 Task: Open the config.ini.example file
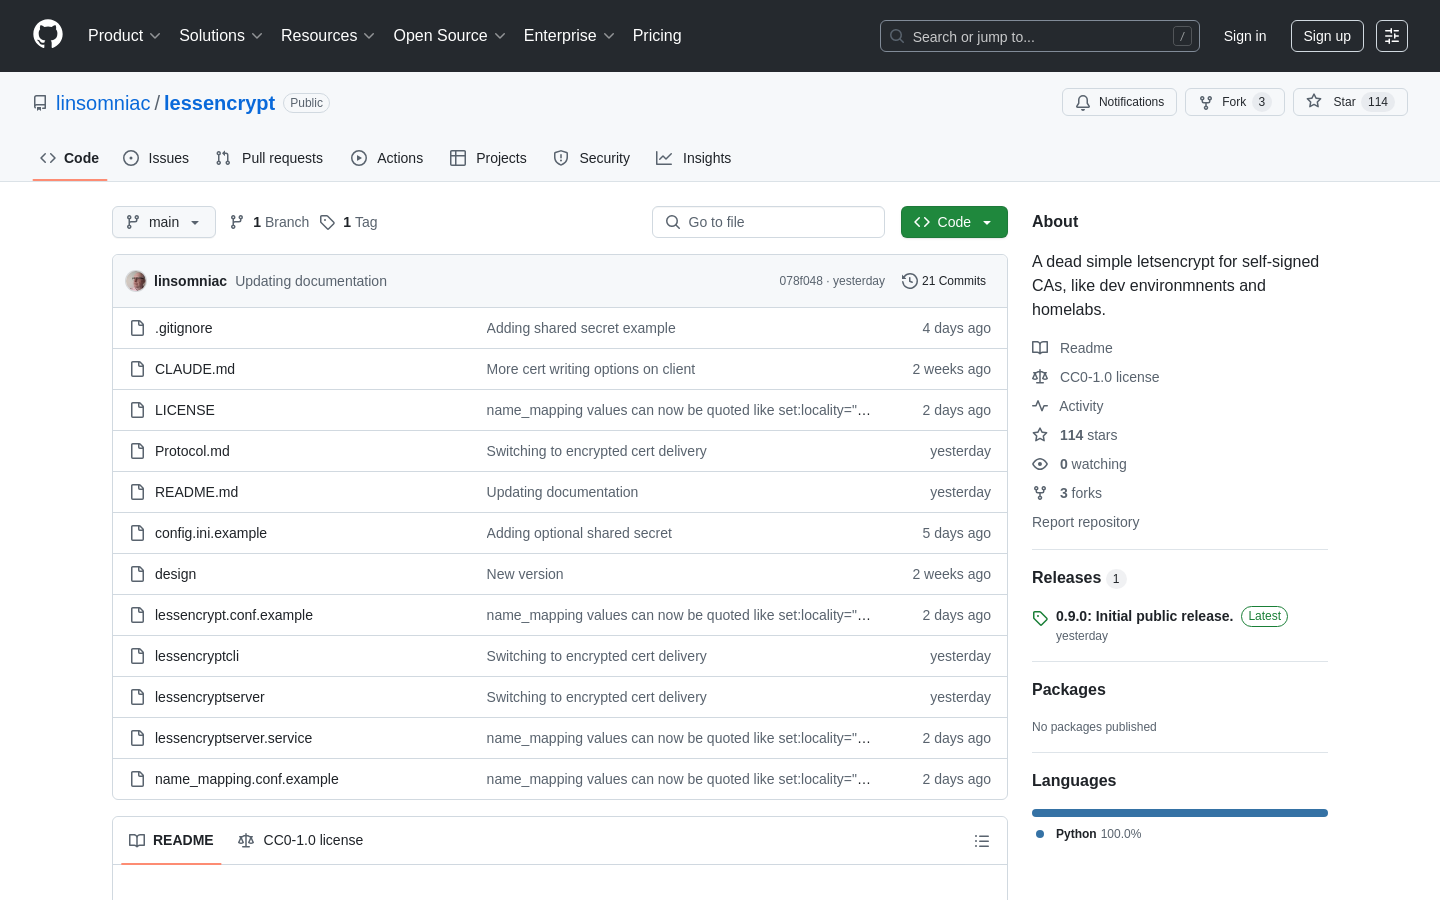(211, 533)
